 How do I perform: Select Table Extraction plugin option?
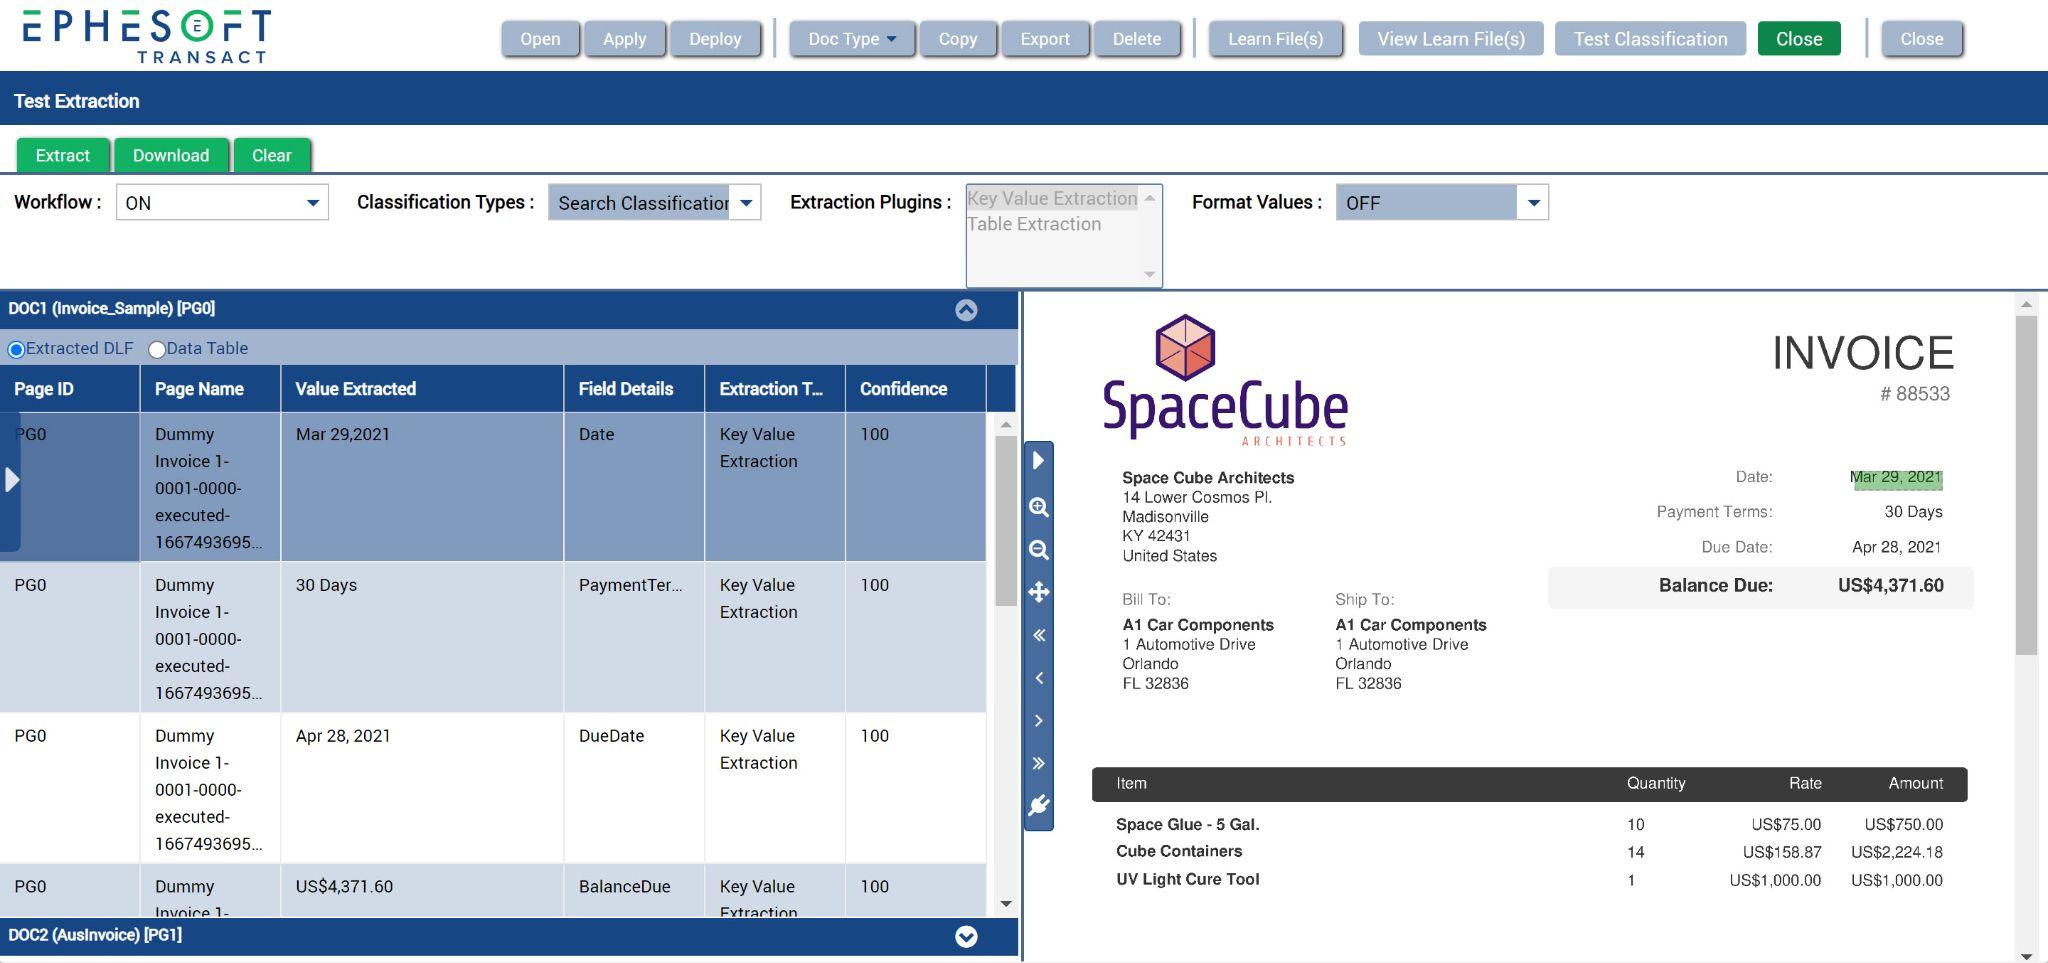(1034, 224)
